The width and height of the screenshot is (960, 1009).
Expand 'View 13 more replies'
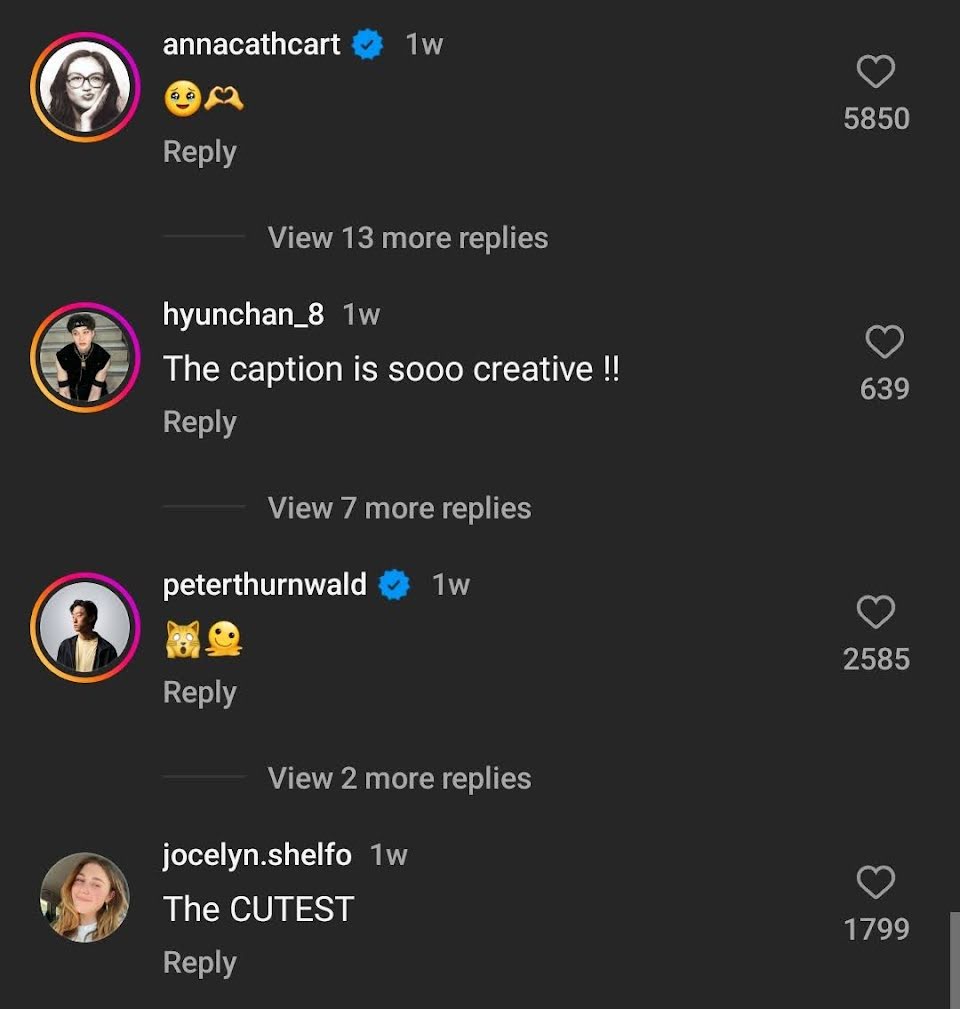point(407,238)
